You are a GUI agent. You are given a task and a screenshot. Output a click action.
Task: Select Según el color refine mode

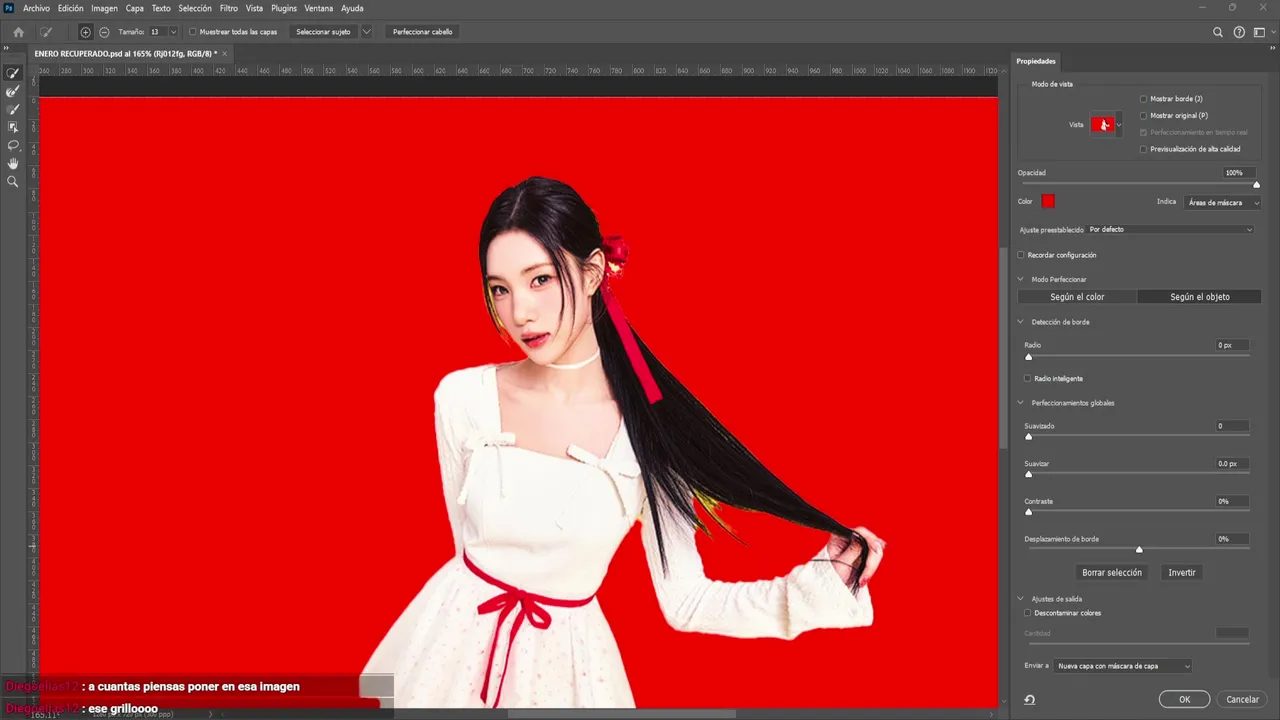pos(1077,297)
